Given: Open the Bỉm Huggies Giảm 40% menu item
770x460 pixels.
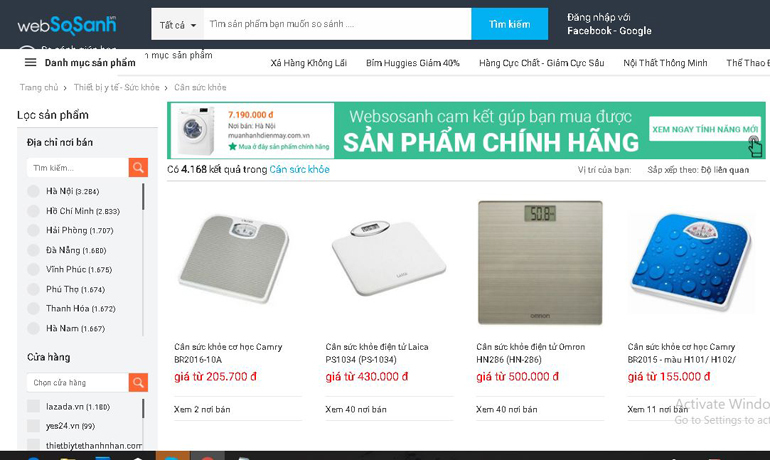Looking at the screenshot, I should coord(412,63).
